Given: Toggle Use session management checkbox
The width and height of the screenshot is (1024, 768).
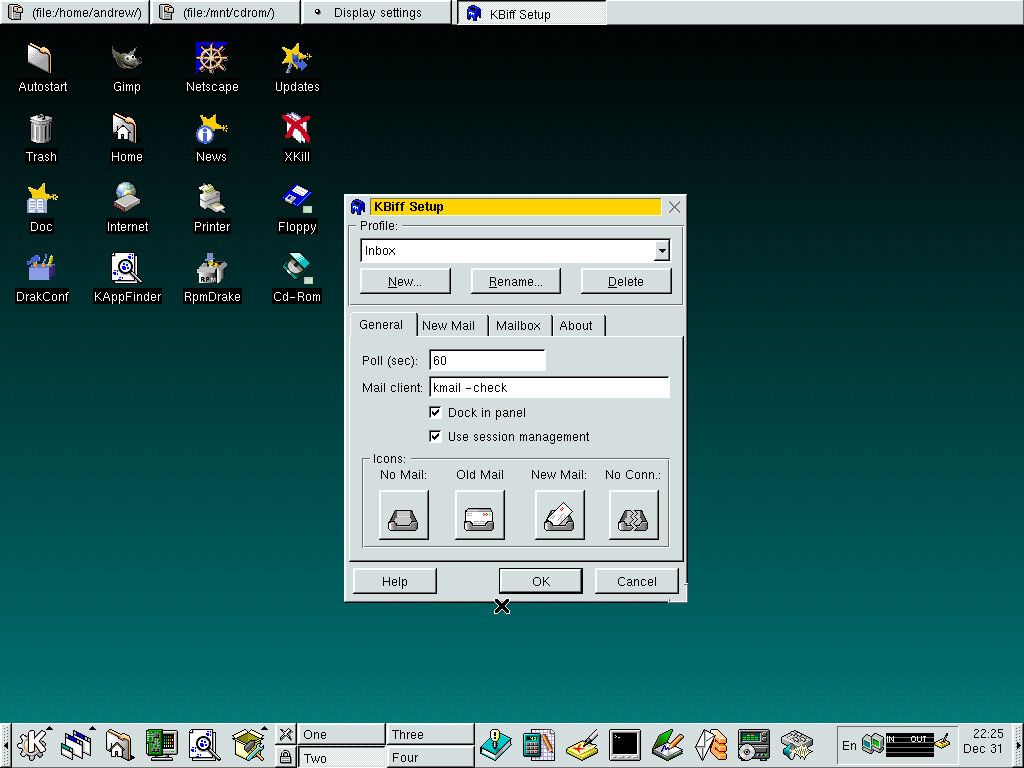Looking at the screenshot, I should (x=435, y=436).
